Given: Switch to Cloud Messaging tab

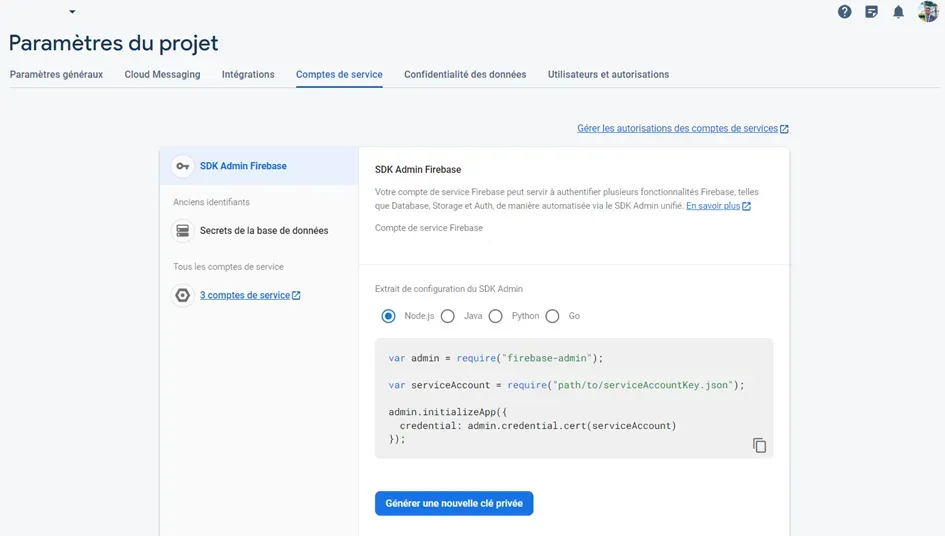Looking at the screenshot, I should tap(162, 74).
